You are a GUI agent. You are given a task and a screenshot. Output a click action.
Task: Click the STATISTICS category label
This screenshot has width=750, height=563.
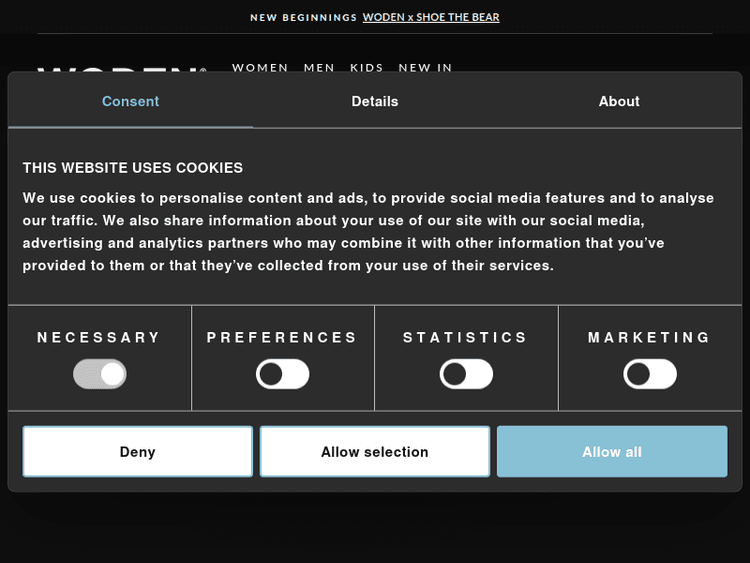point(466,338)
